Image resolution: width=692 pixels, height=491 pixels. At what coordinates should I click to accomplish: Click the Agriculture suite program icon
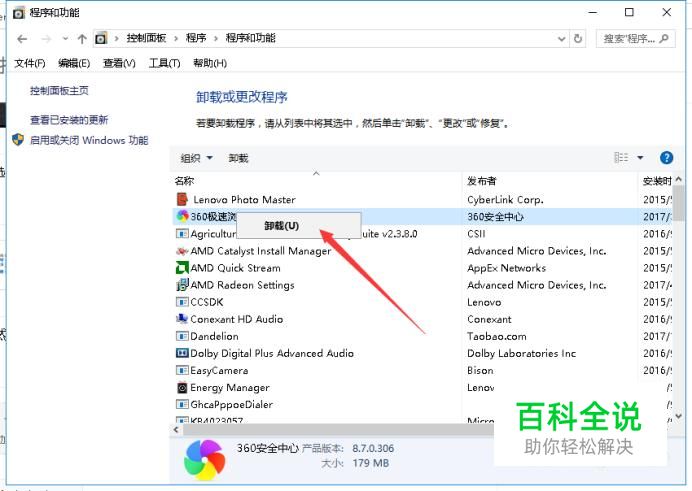[182, 234]
